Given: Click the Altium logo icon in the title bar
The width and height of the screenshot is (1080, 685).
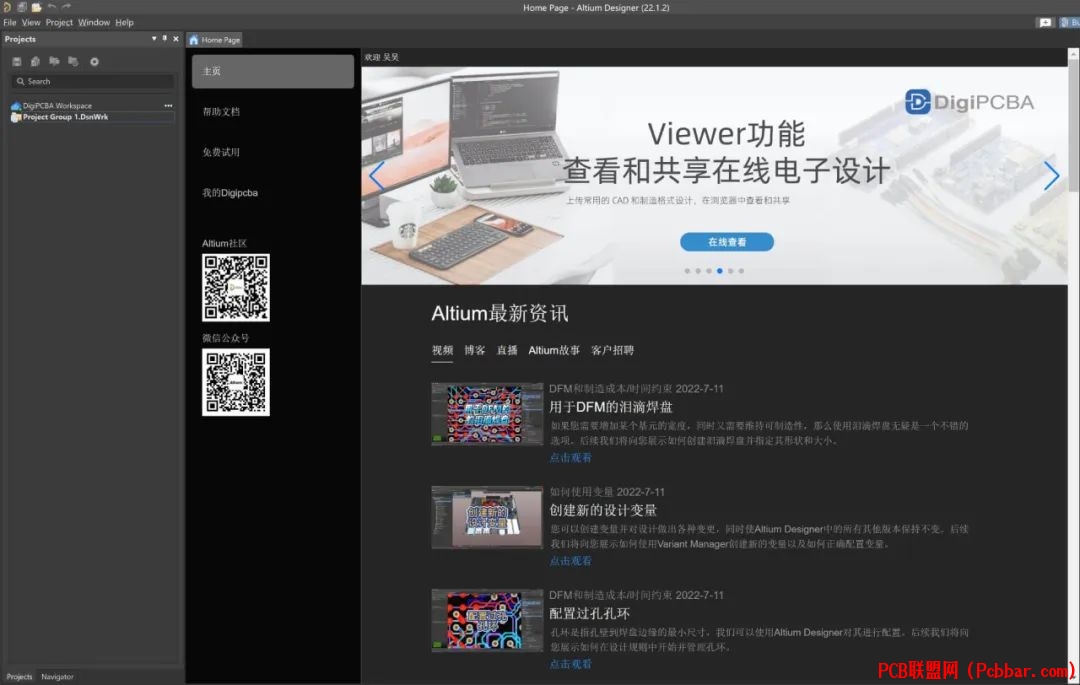Looking at the screenshot, I should coord(6,7).
